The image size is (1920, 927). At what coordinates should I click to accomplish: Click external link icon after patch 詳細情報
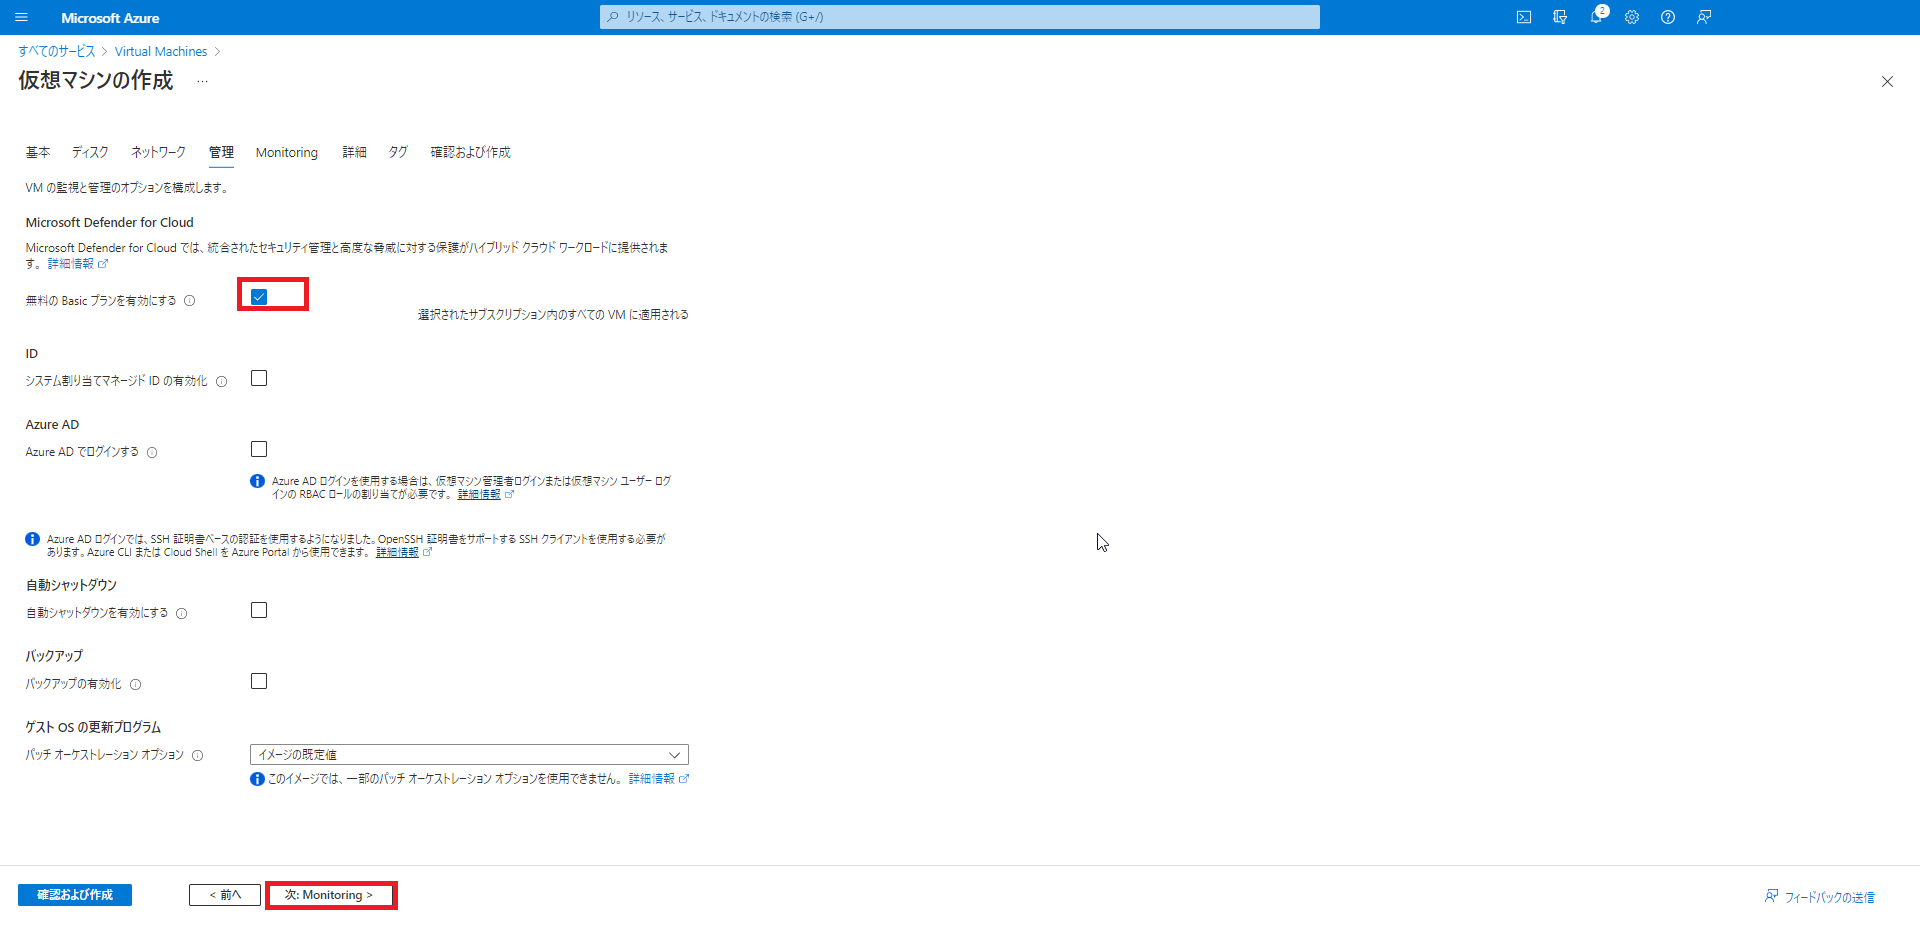point(684,778)
